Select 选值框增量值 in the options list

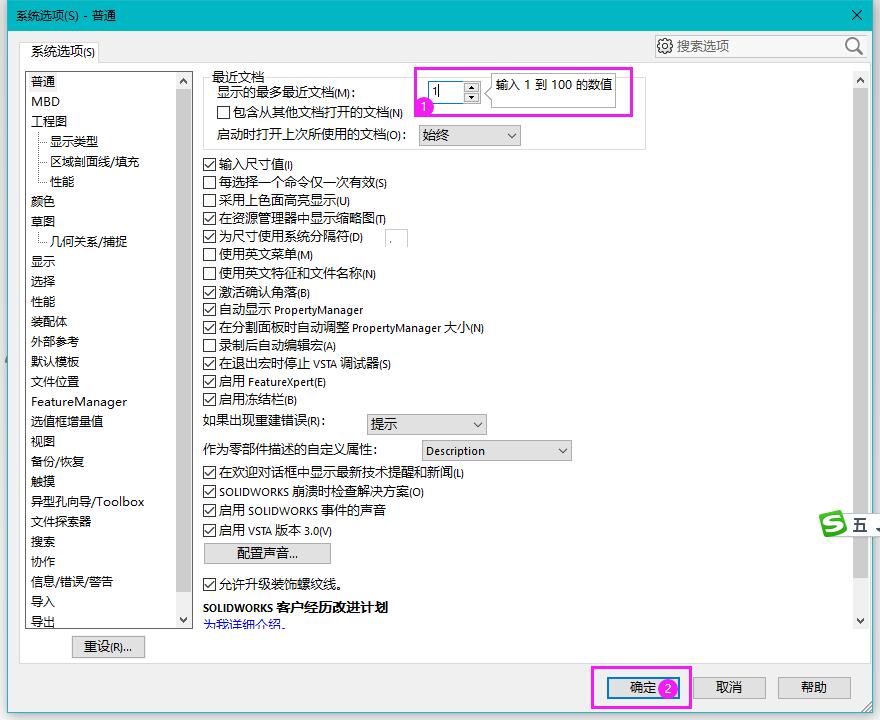(x=67, y=421)
